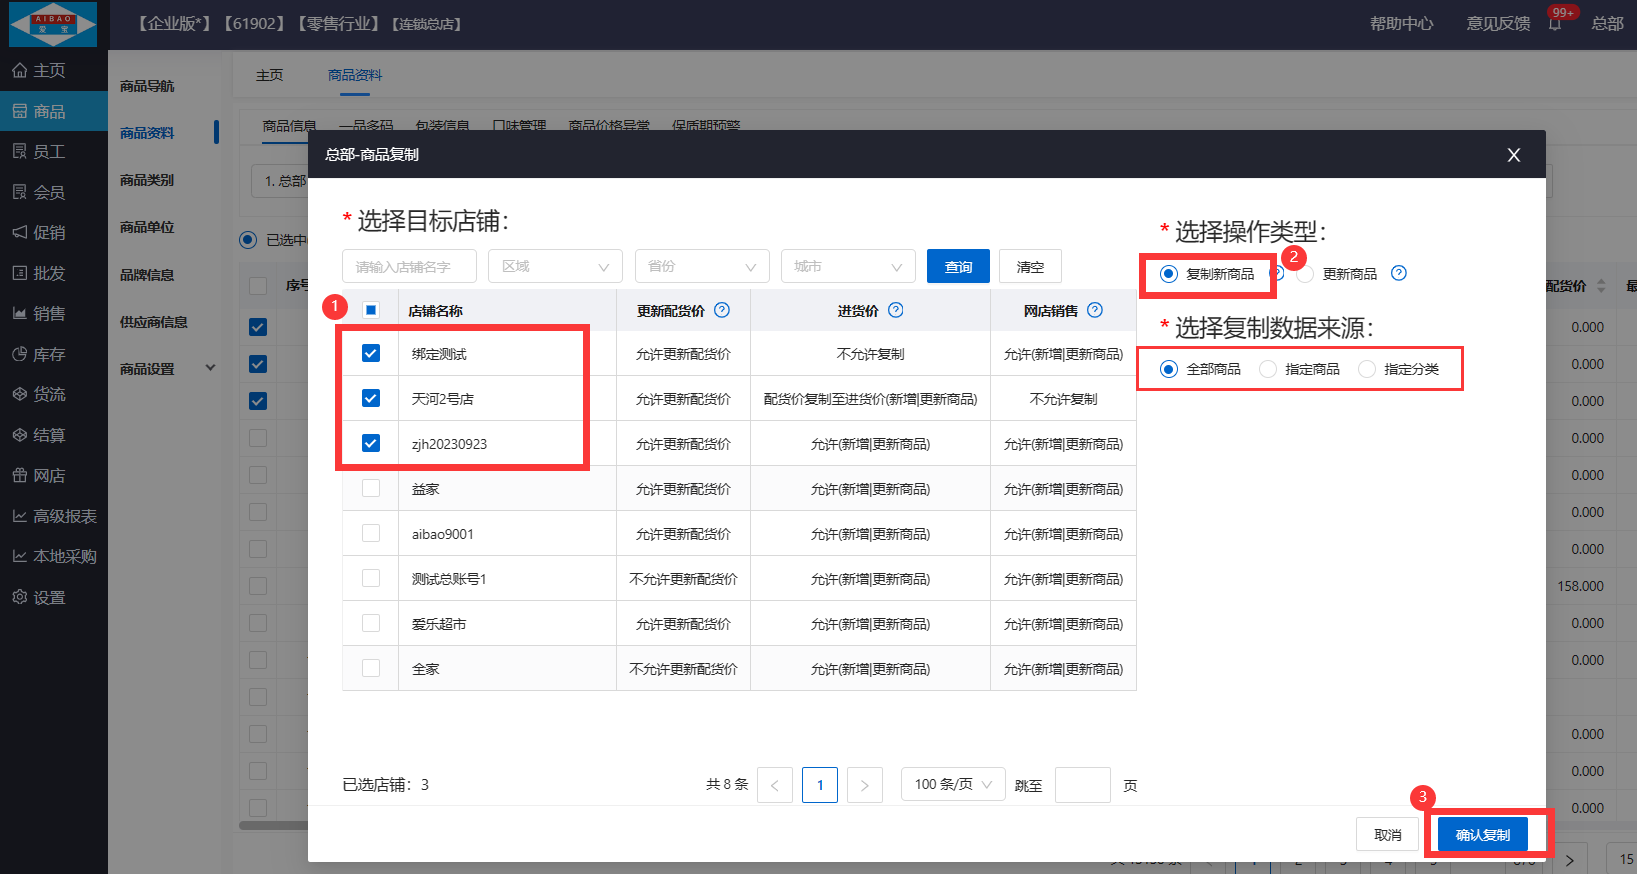Viewport: 1637px width, 874px height.
Task: Open 员工 module in sidebar
Action: [x=54, y=151]
